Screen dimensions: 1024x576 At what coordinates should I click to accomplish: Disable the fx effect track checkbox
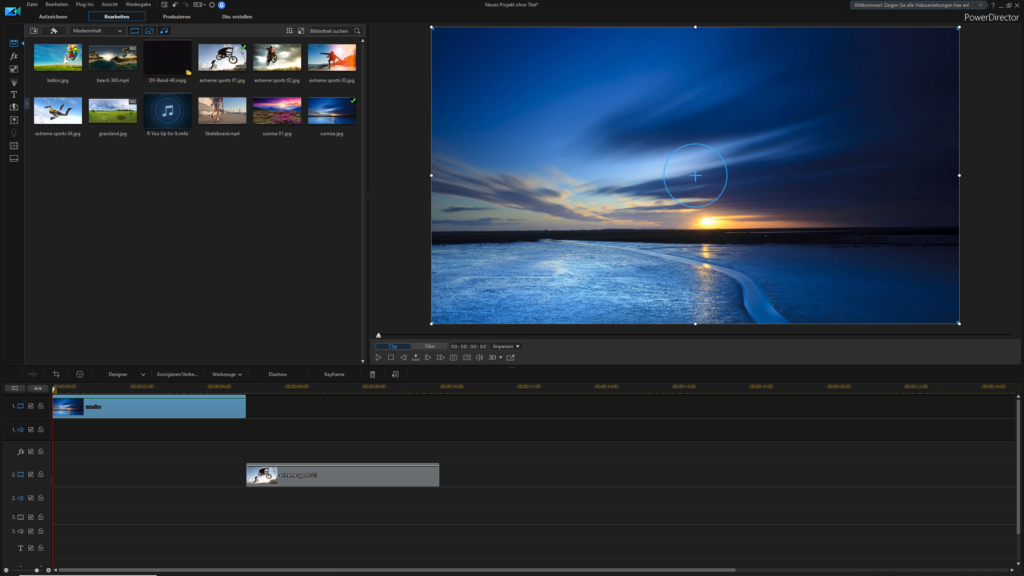click(31, 452)
